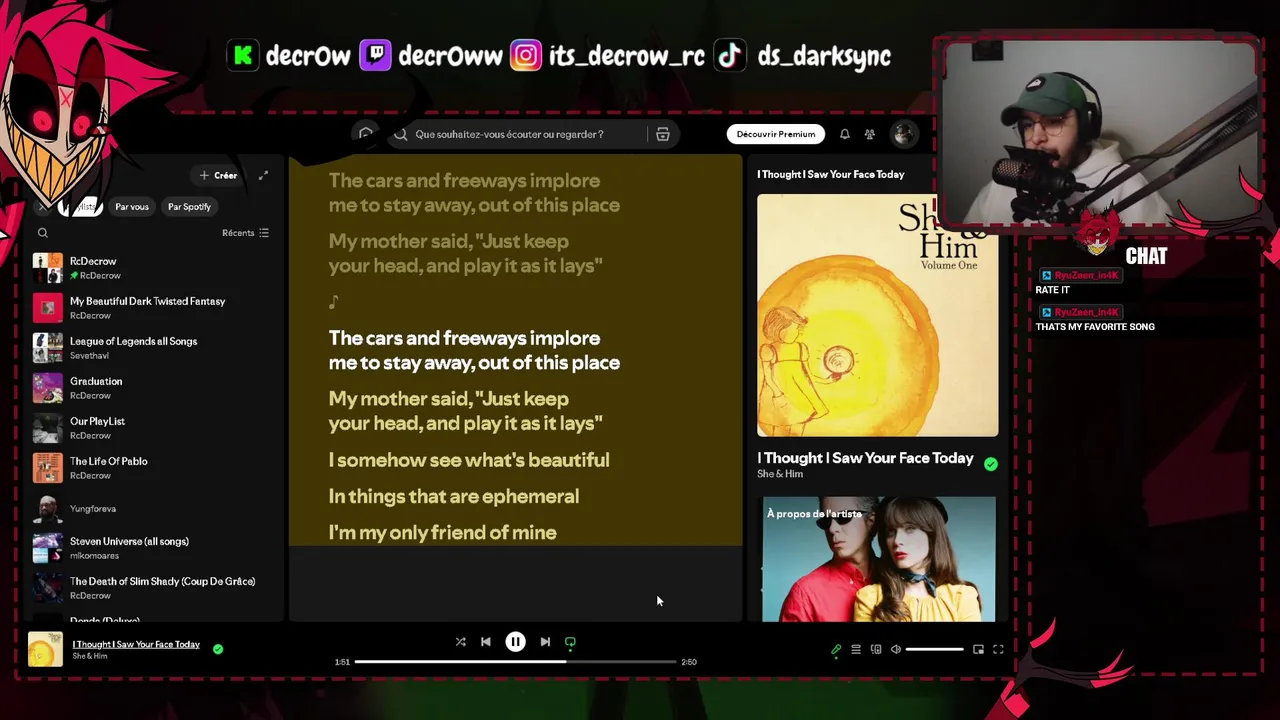Toggle the green repeat button
Image resolution: width=1280 pixels, height=720 pixels.
pyautogui.click(x=570, y=642)
